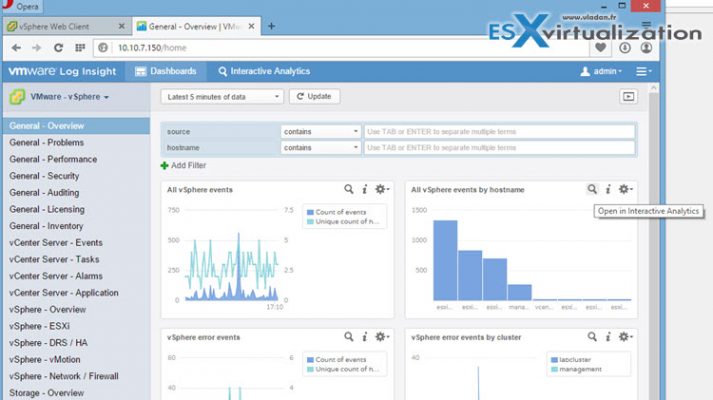Toggle management legend swatch
The width and height of the screenshot is (713, 400).
[554, 370]
